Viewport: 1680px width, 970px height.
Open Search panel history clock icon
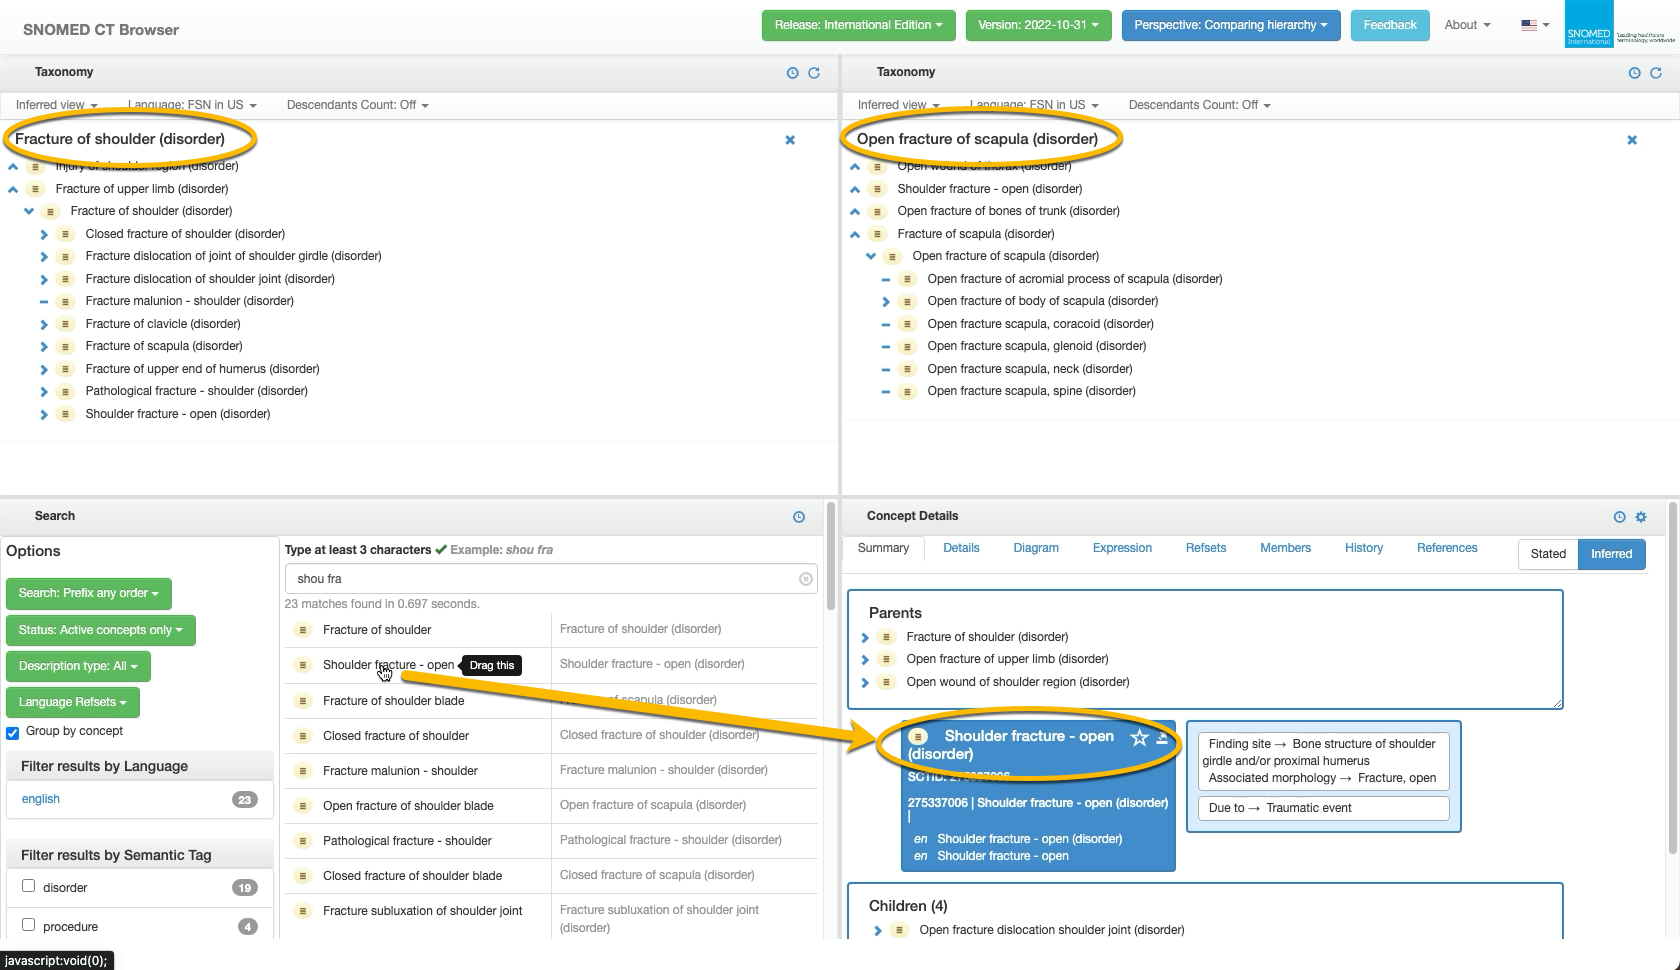tap(799, 517)
